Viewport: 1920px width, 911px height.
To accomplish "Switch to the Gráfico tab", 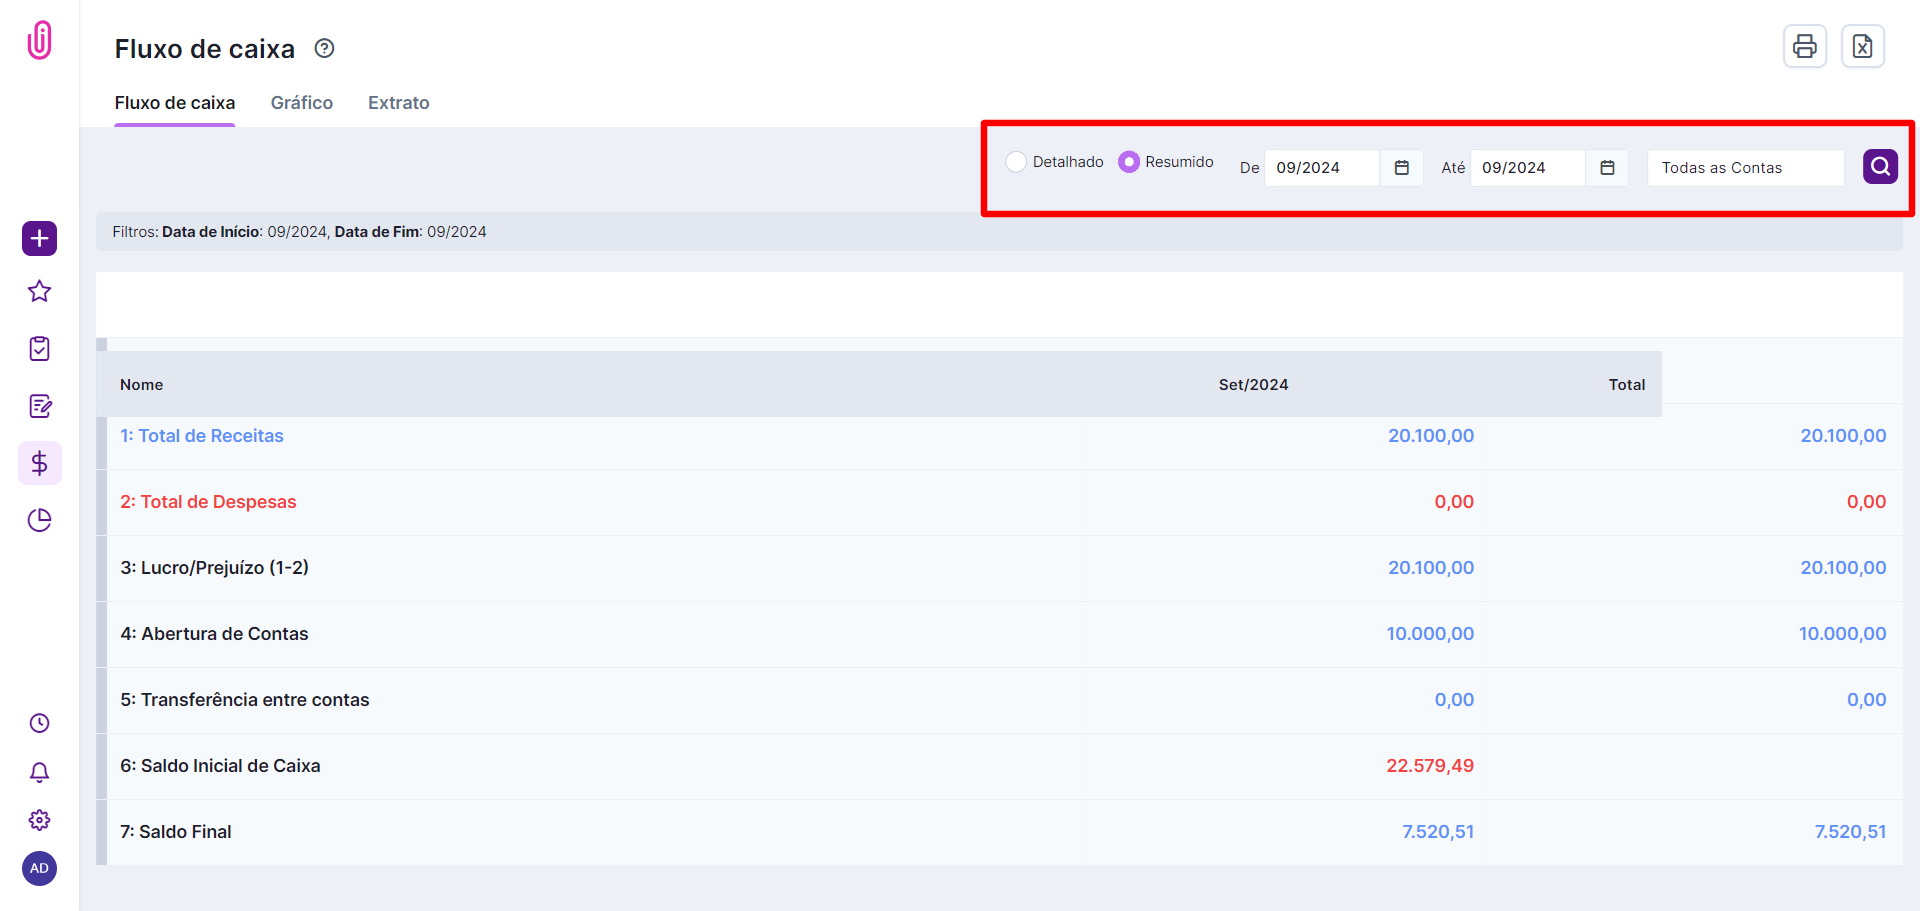I will point(302,103).
